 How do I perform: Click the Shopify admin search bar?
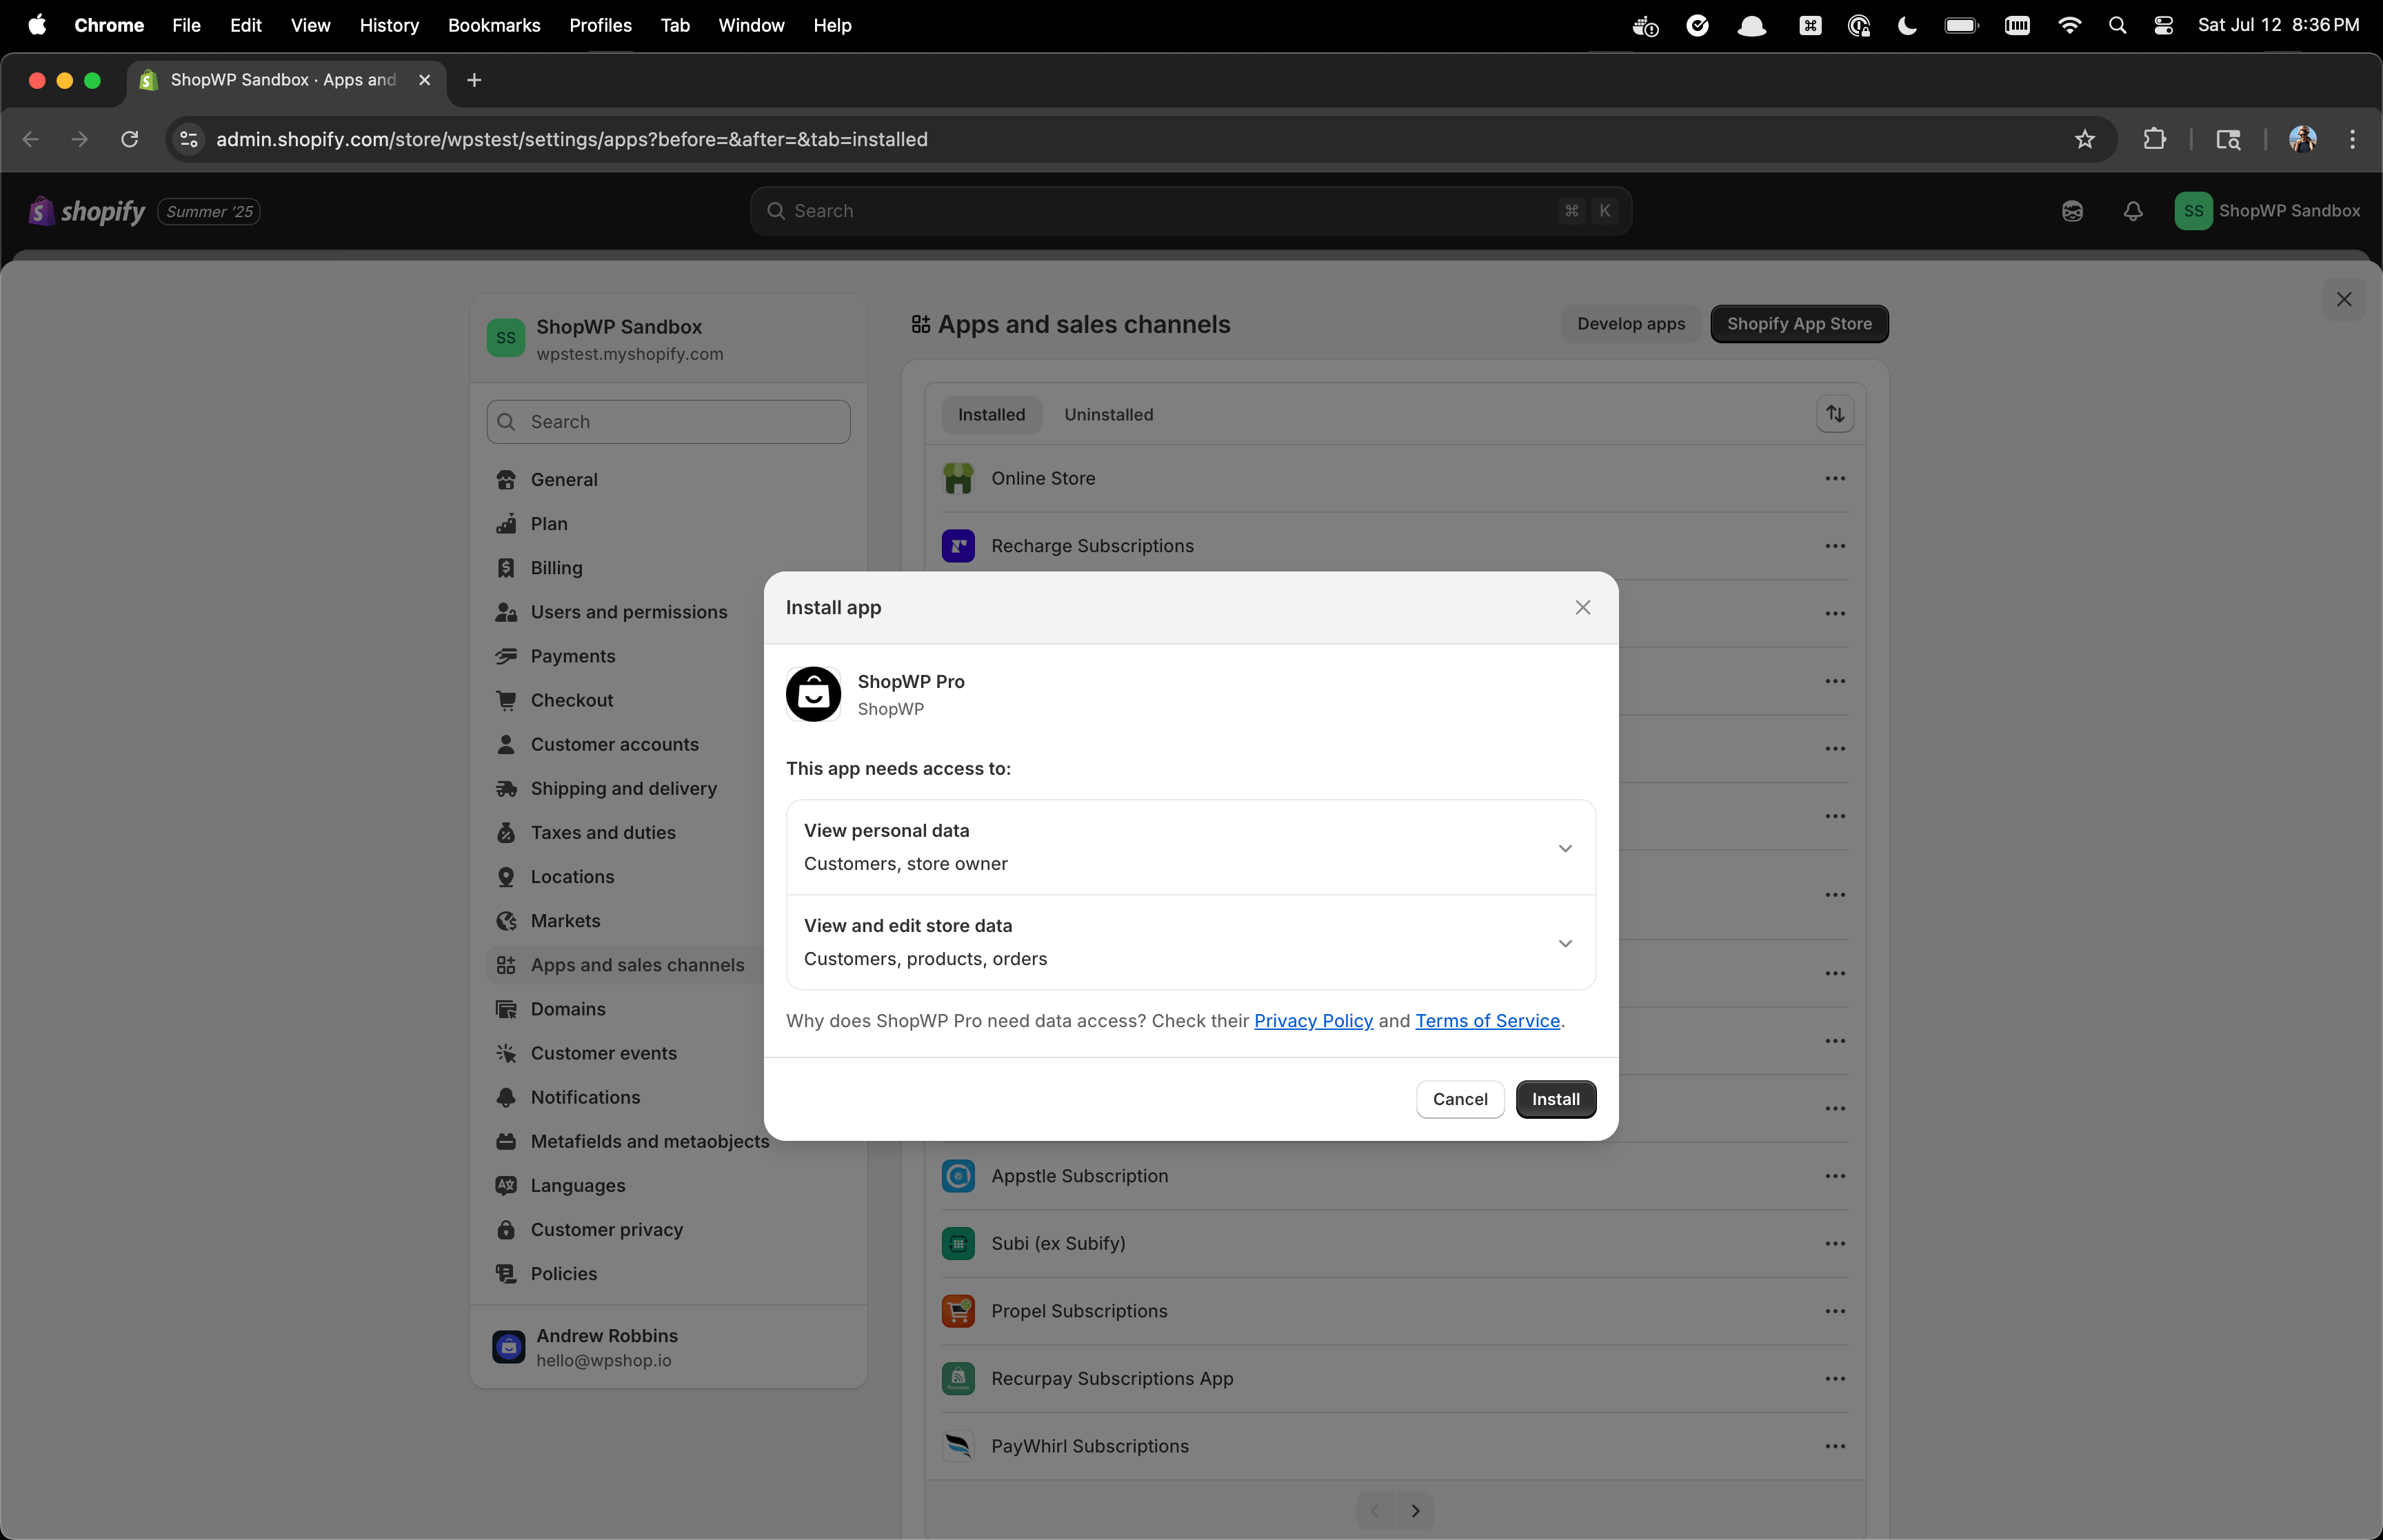[1190, 211]
